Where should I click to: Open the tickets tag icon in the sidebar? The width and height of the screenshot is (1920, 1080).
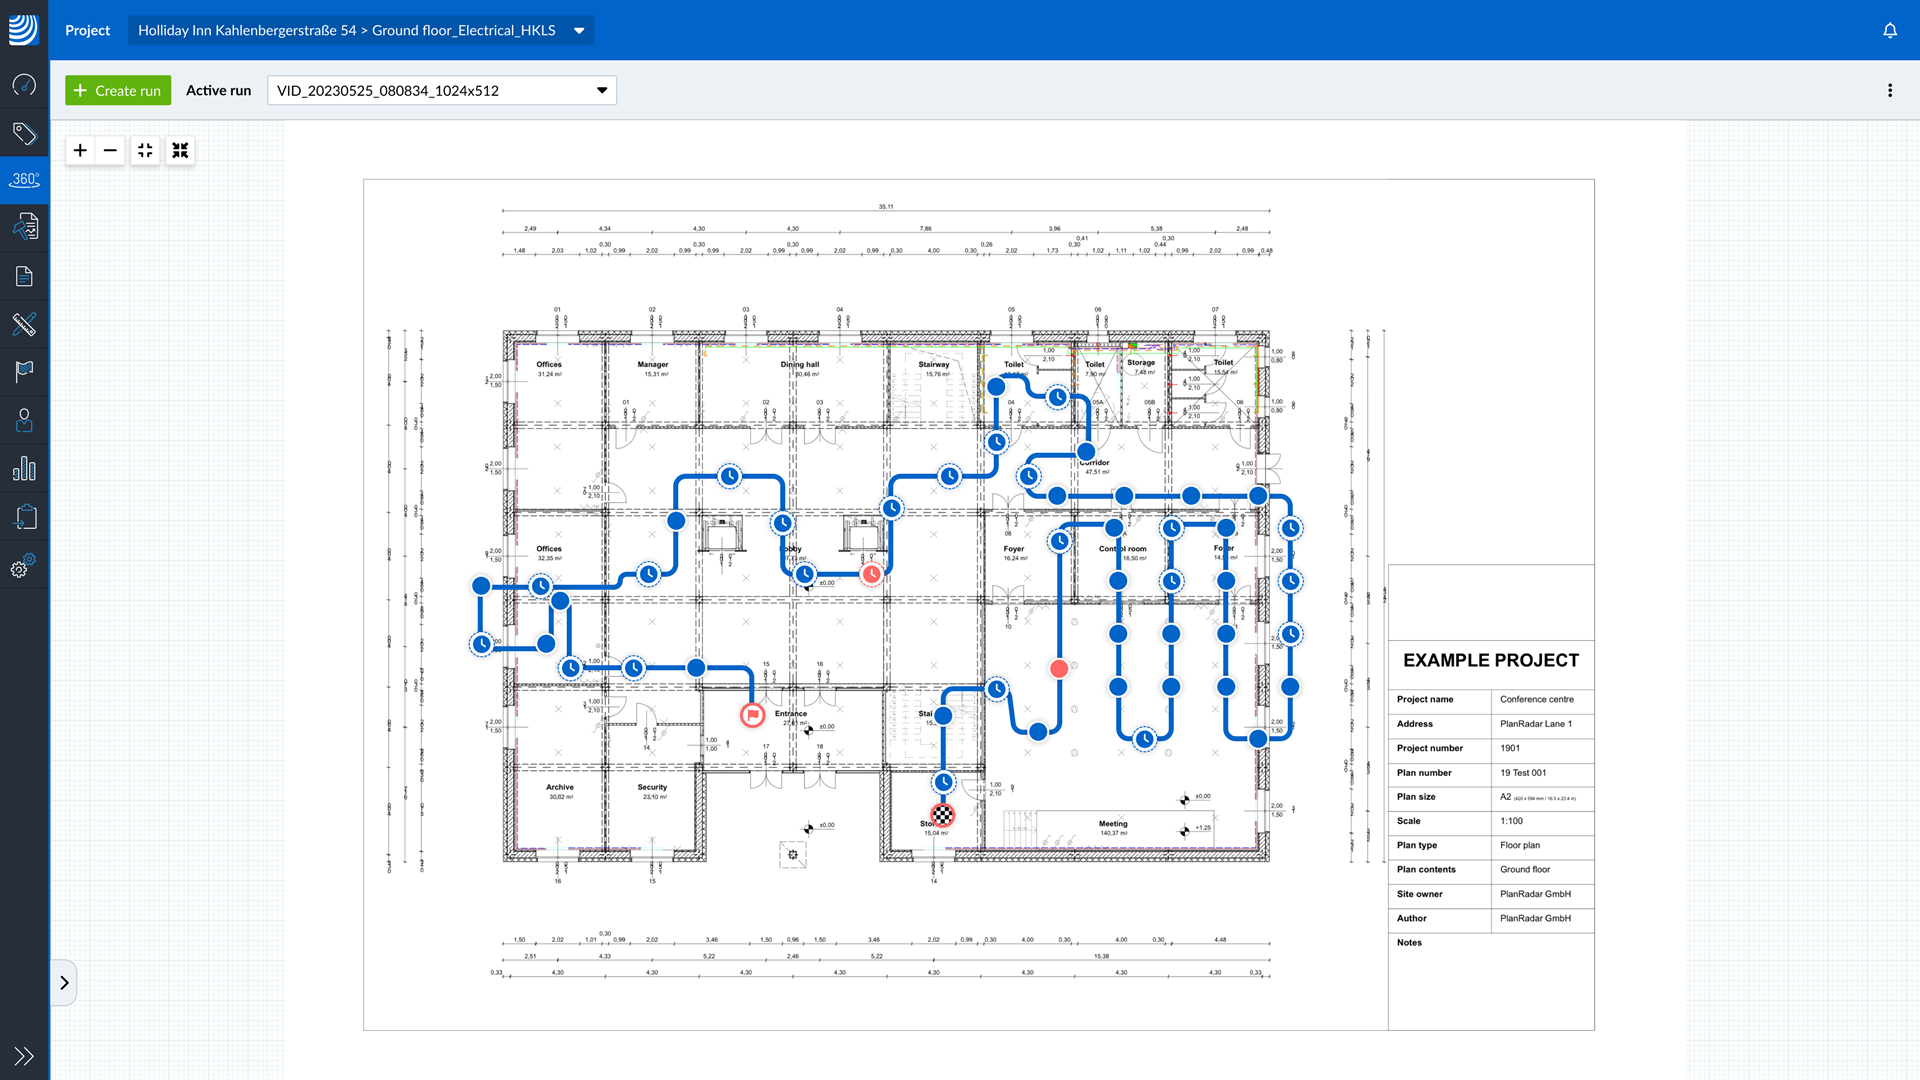[x=24, y=133]
